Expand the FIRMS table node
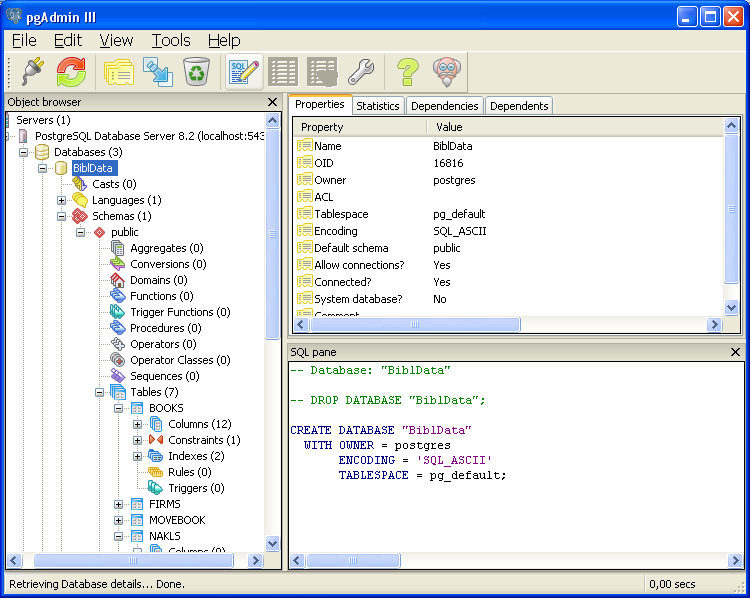750x598 pixels. pyautogui.click(x=119, y=504)
